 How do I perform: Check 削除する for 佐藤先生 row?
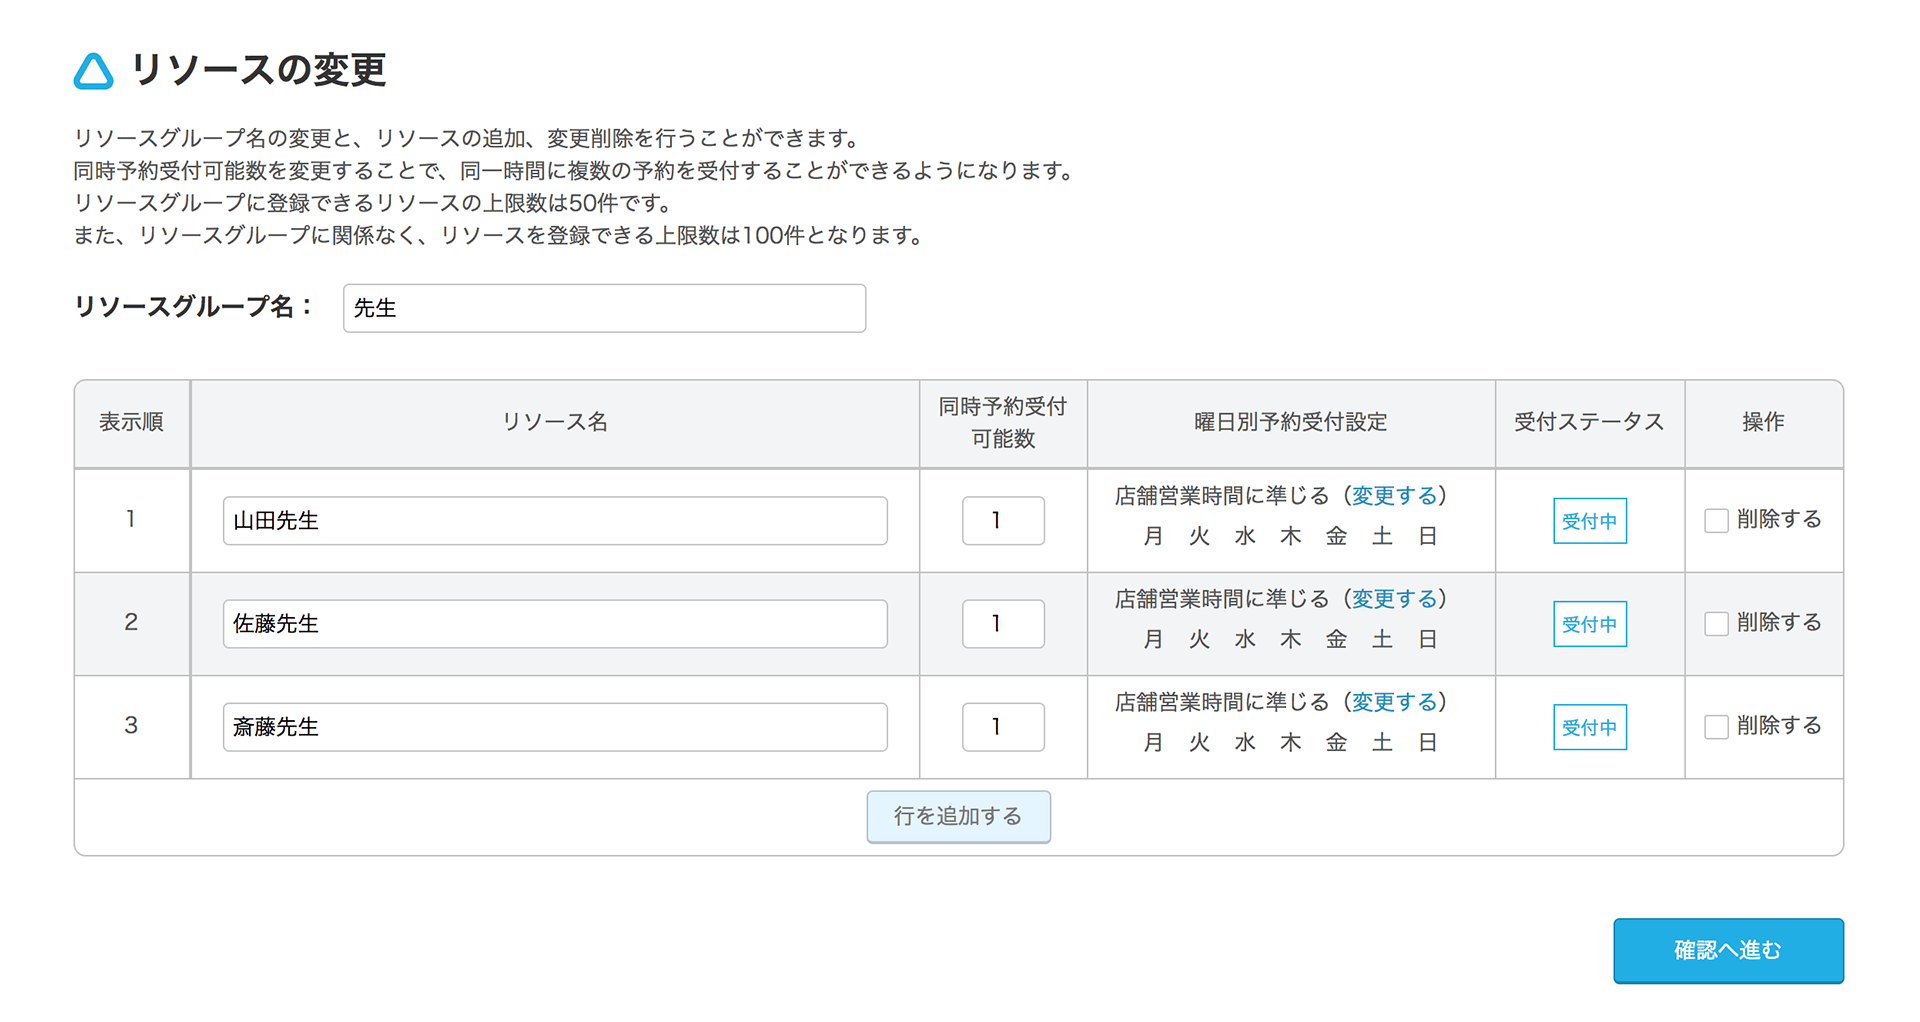point(1716,623)
